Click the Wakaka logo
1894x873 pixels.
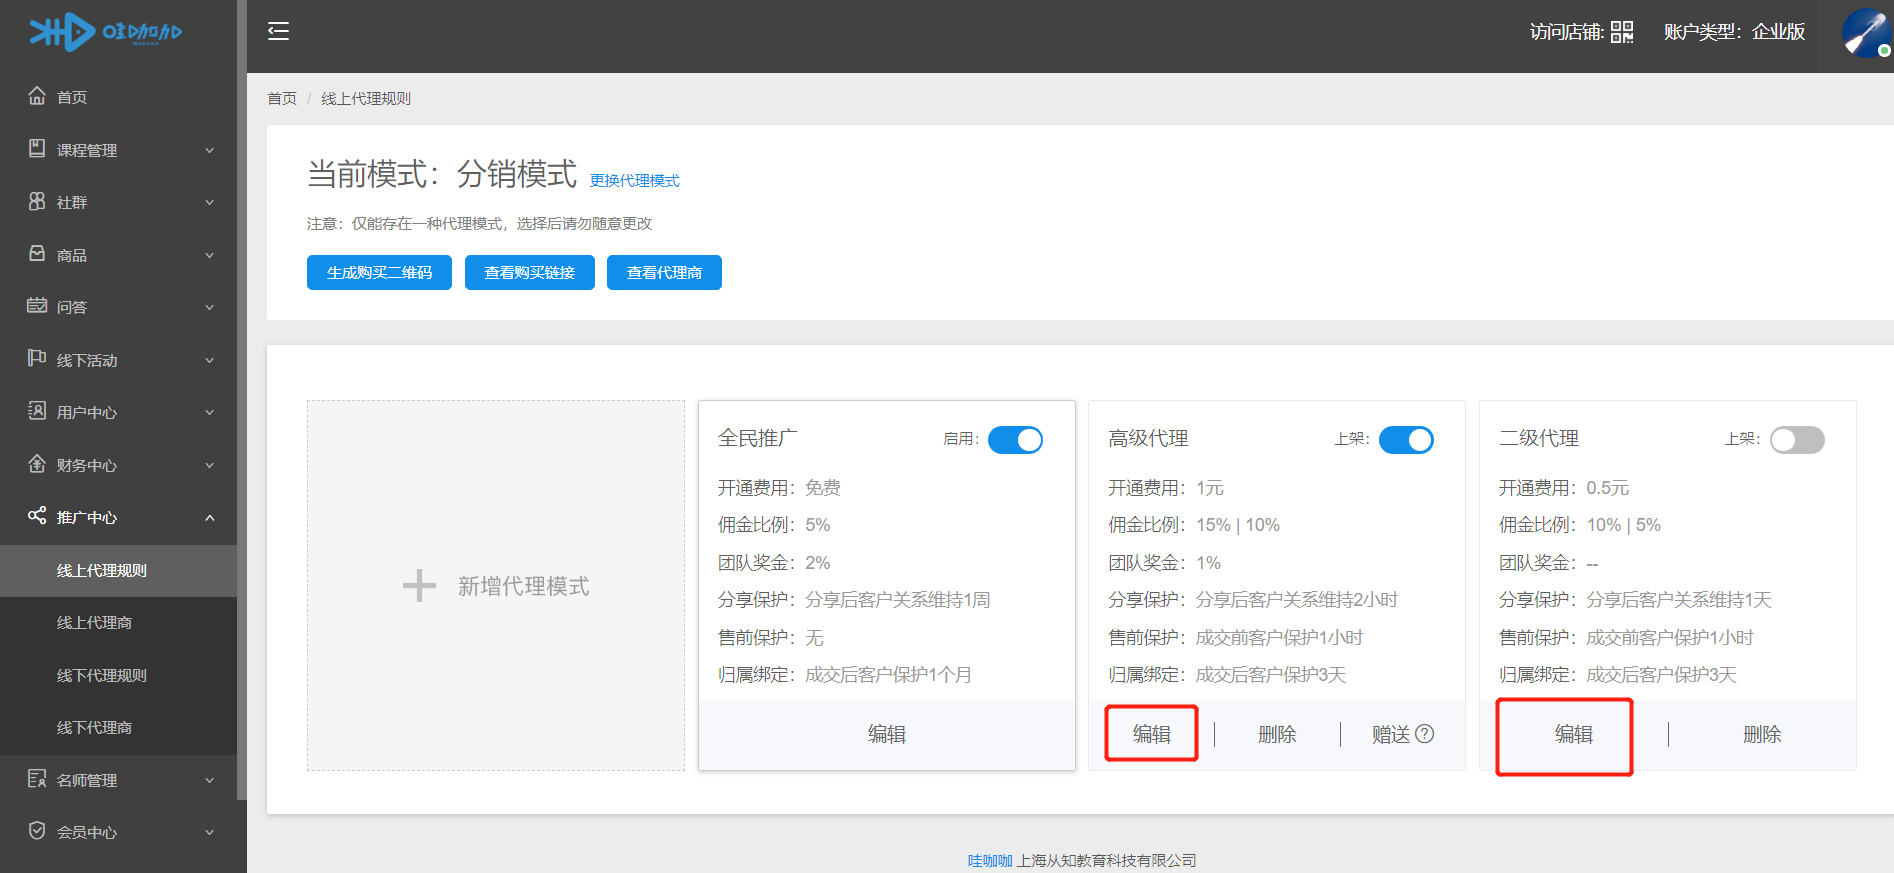105,32
